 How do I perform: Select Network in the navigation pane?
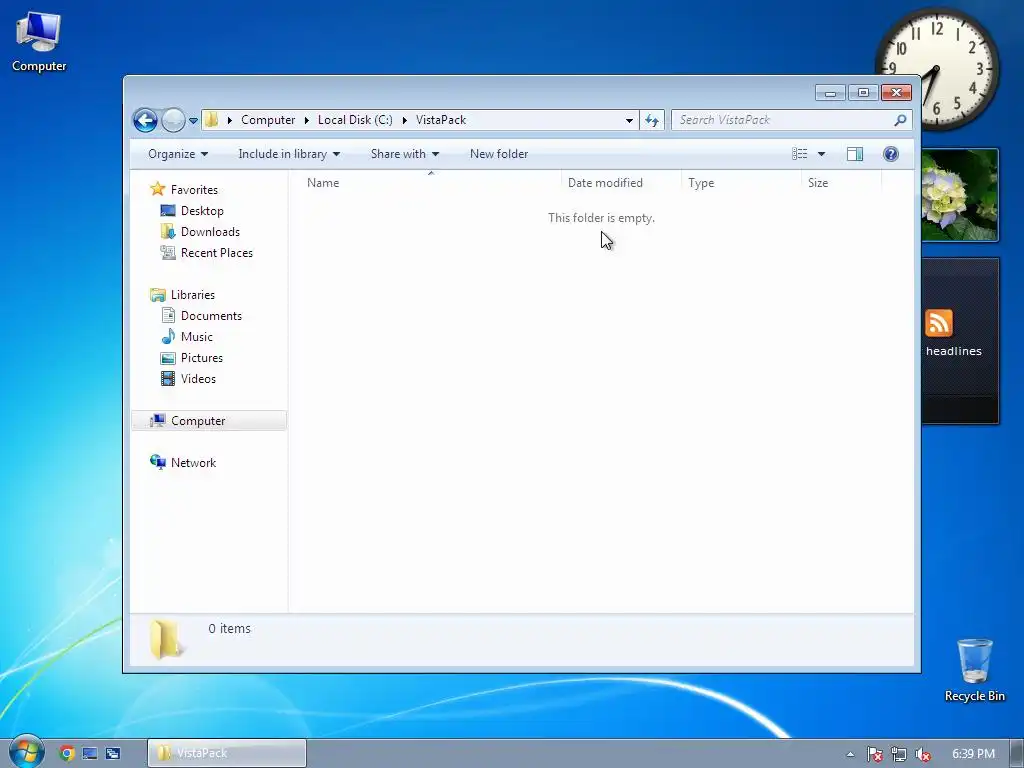click(x=193, y=463)
